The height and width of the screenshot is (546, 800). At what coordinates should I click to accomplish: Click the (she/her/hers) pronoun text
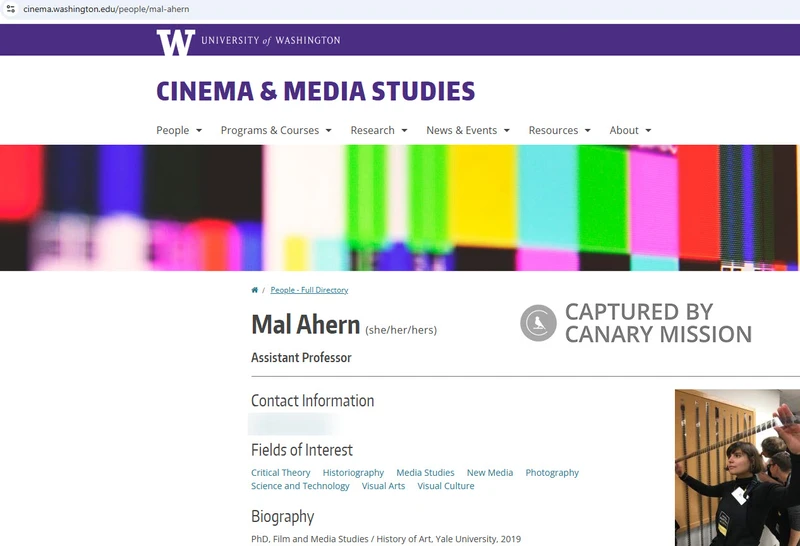[x=401, y=330]
